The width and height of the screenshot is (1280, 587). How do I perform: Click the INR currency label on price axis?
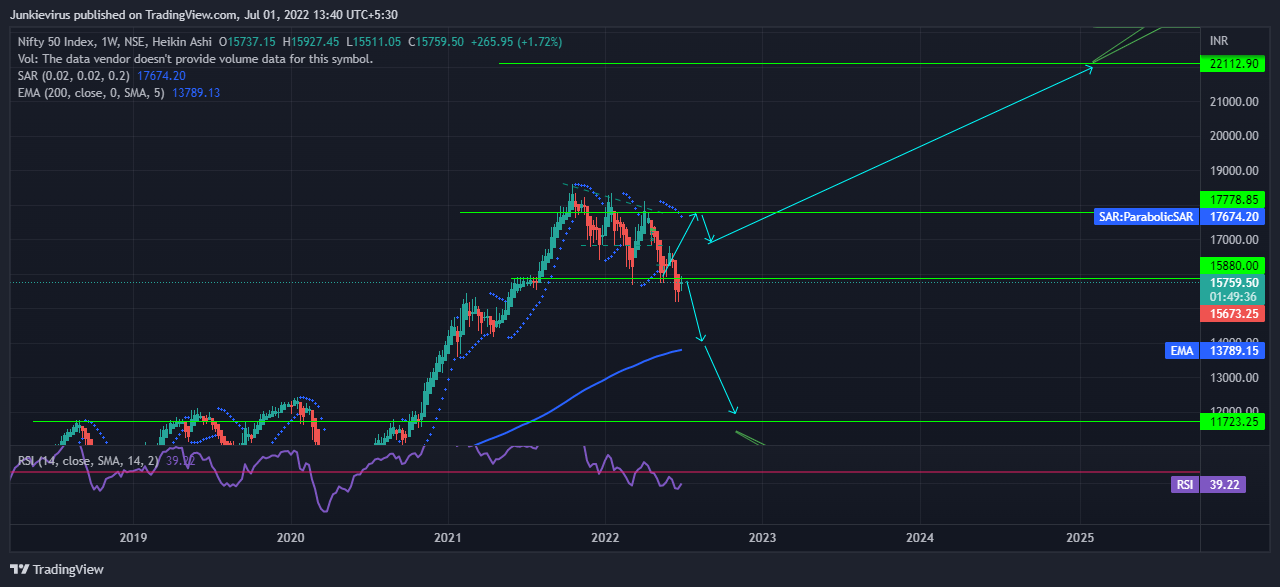pyautogui.click(x=1219, y=41)
